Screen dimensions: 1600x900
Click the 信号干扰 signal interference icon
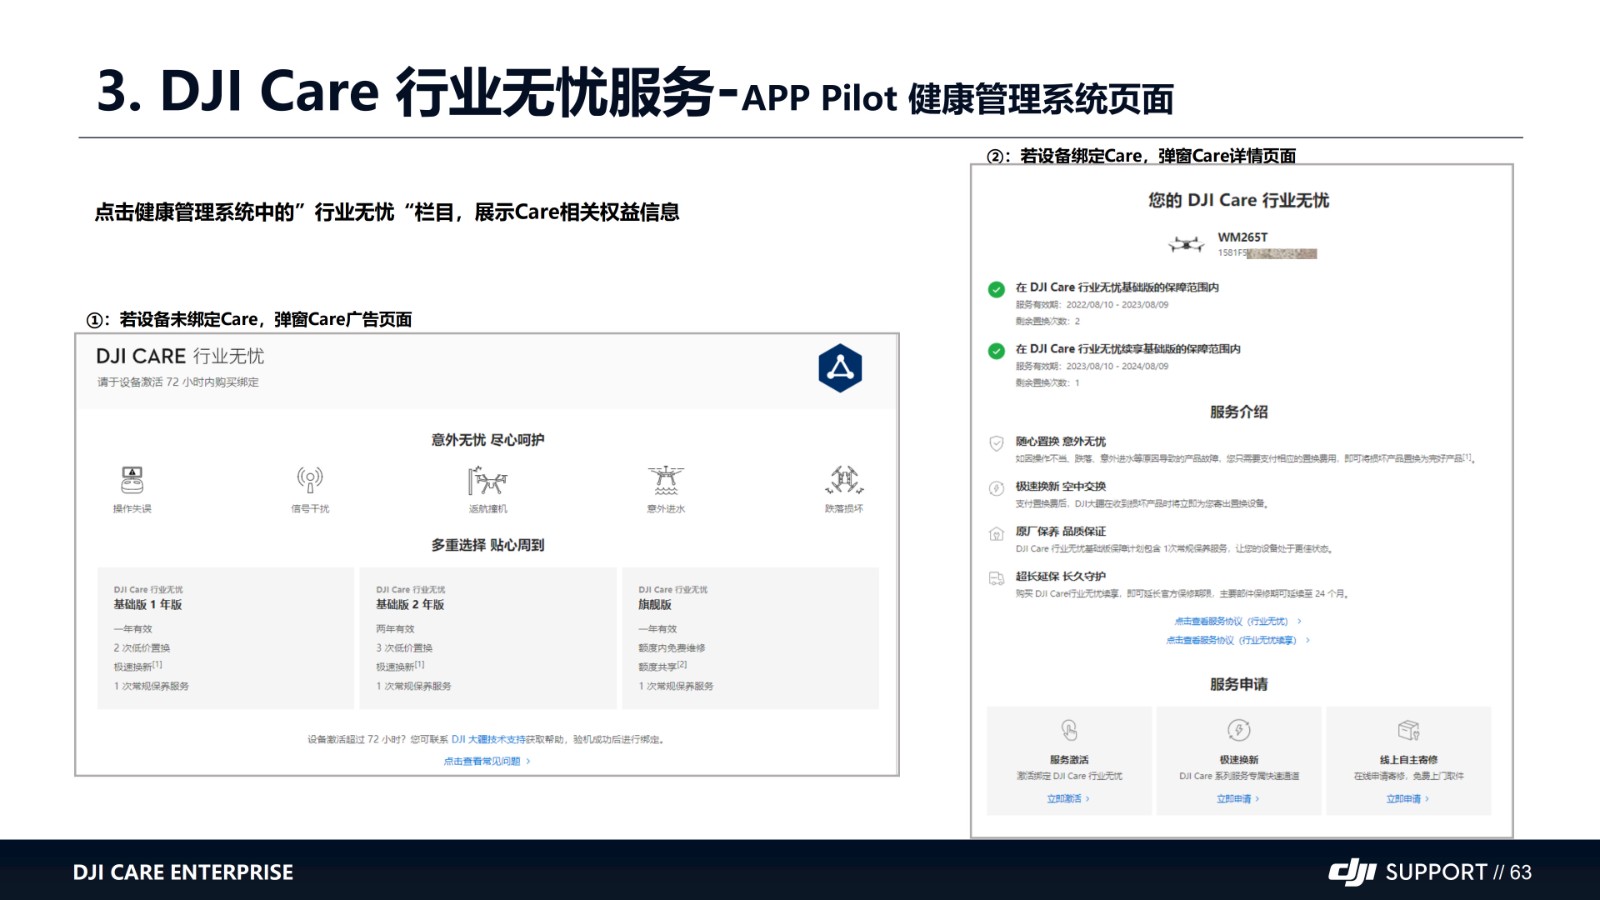point(310,480)
